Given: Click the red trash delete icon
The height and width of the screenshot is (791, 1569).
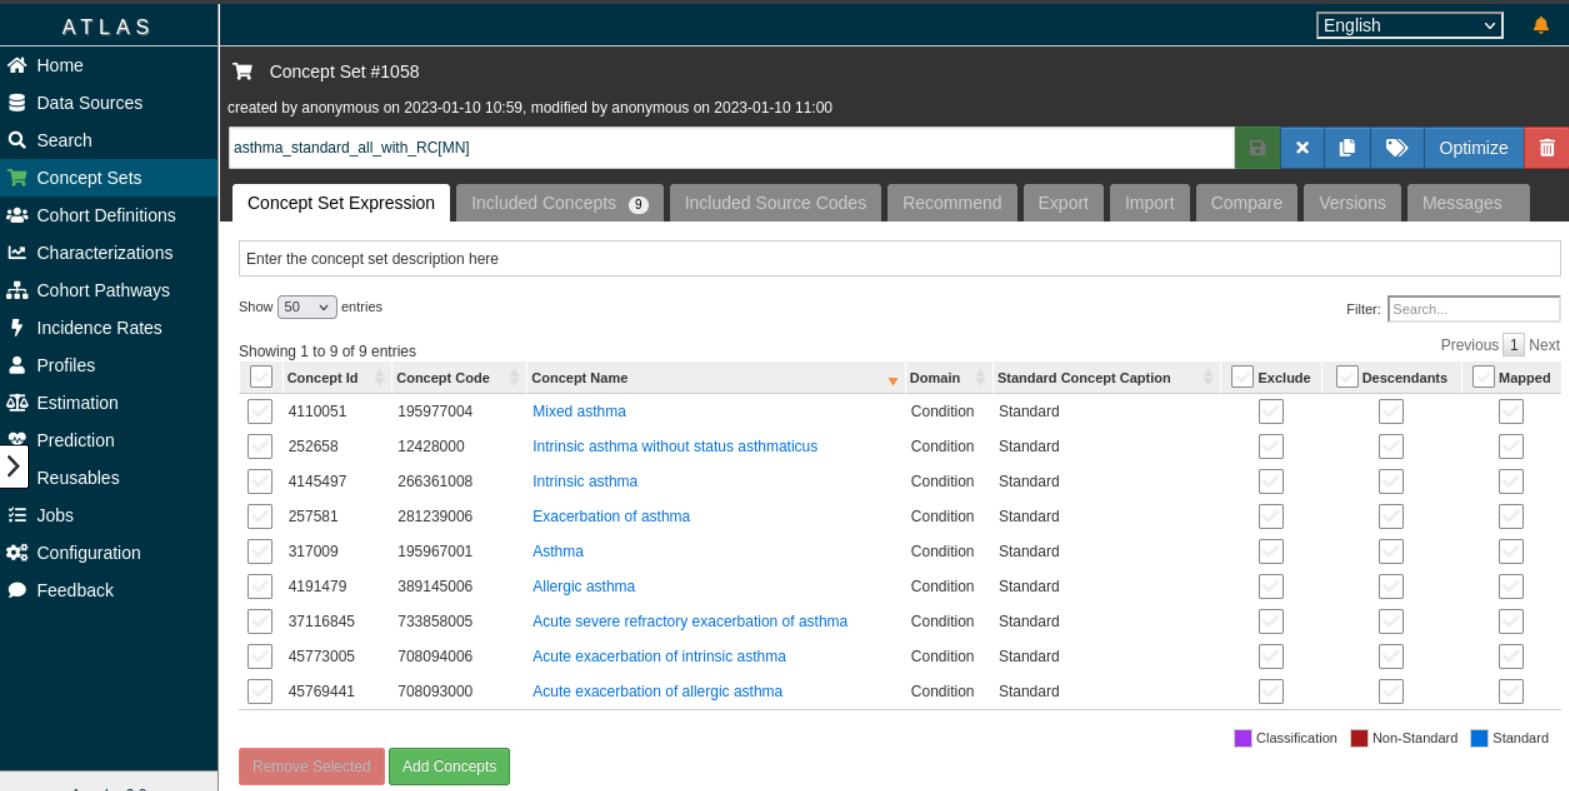Looking at the screenshot, I should click(x=1546, y=148).
